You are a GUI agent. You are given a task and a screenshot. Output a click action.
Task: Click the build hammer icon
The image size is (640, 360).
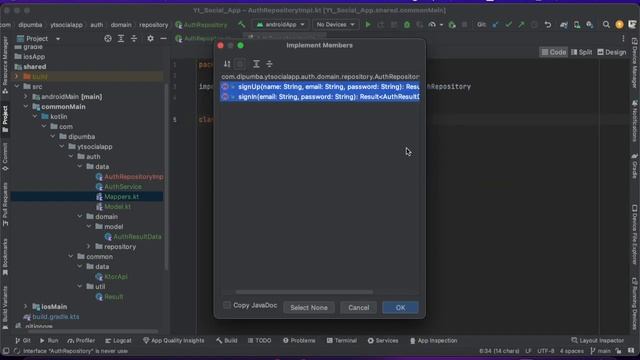tap(242, 24)
